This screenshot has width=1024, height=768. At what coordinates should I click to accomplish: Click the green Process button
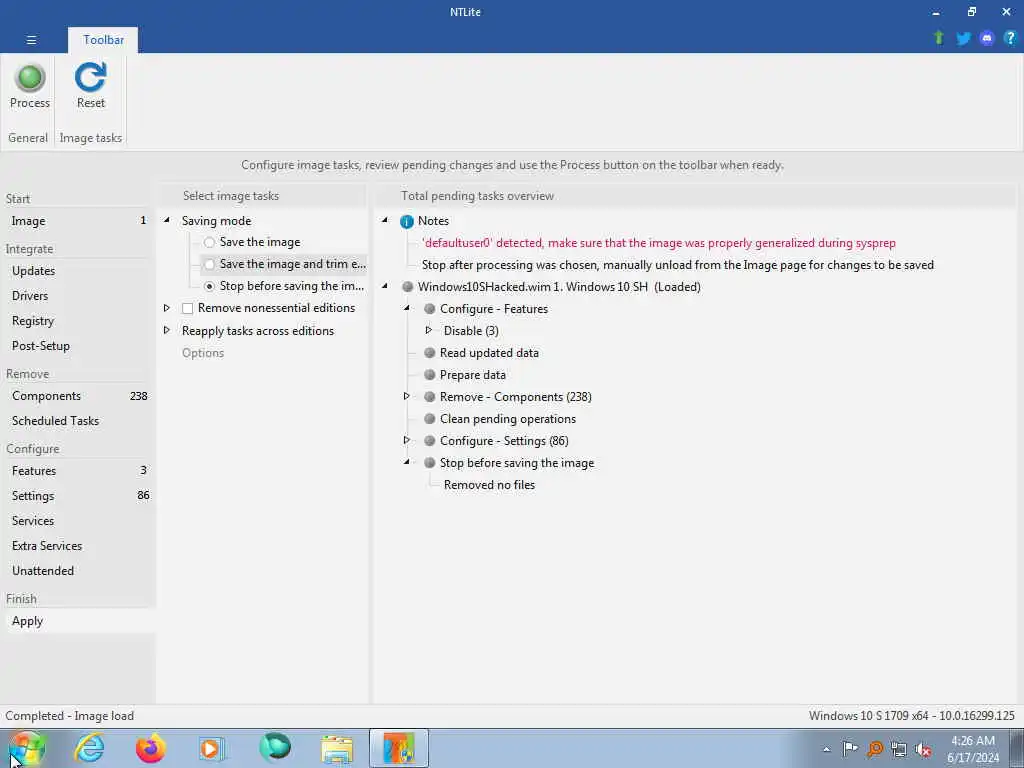pyautogui.click(x=29, y=86)
